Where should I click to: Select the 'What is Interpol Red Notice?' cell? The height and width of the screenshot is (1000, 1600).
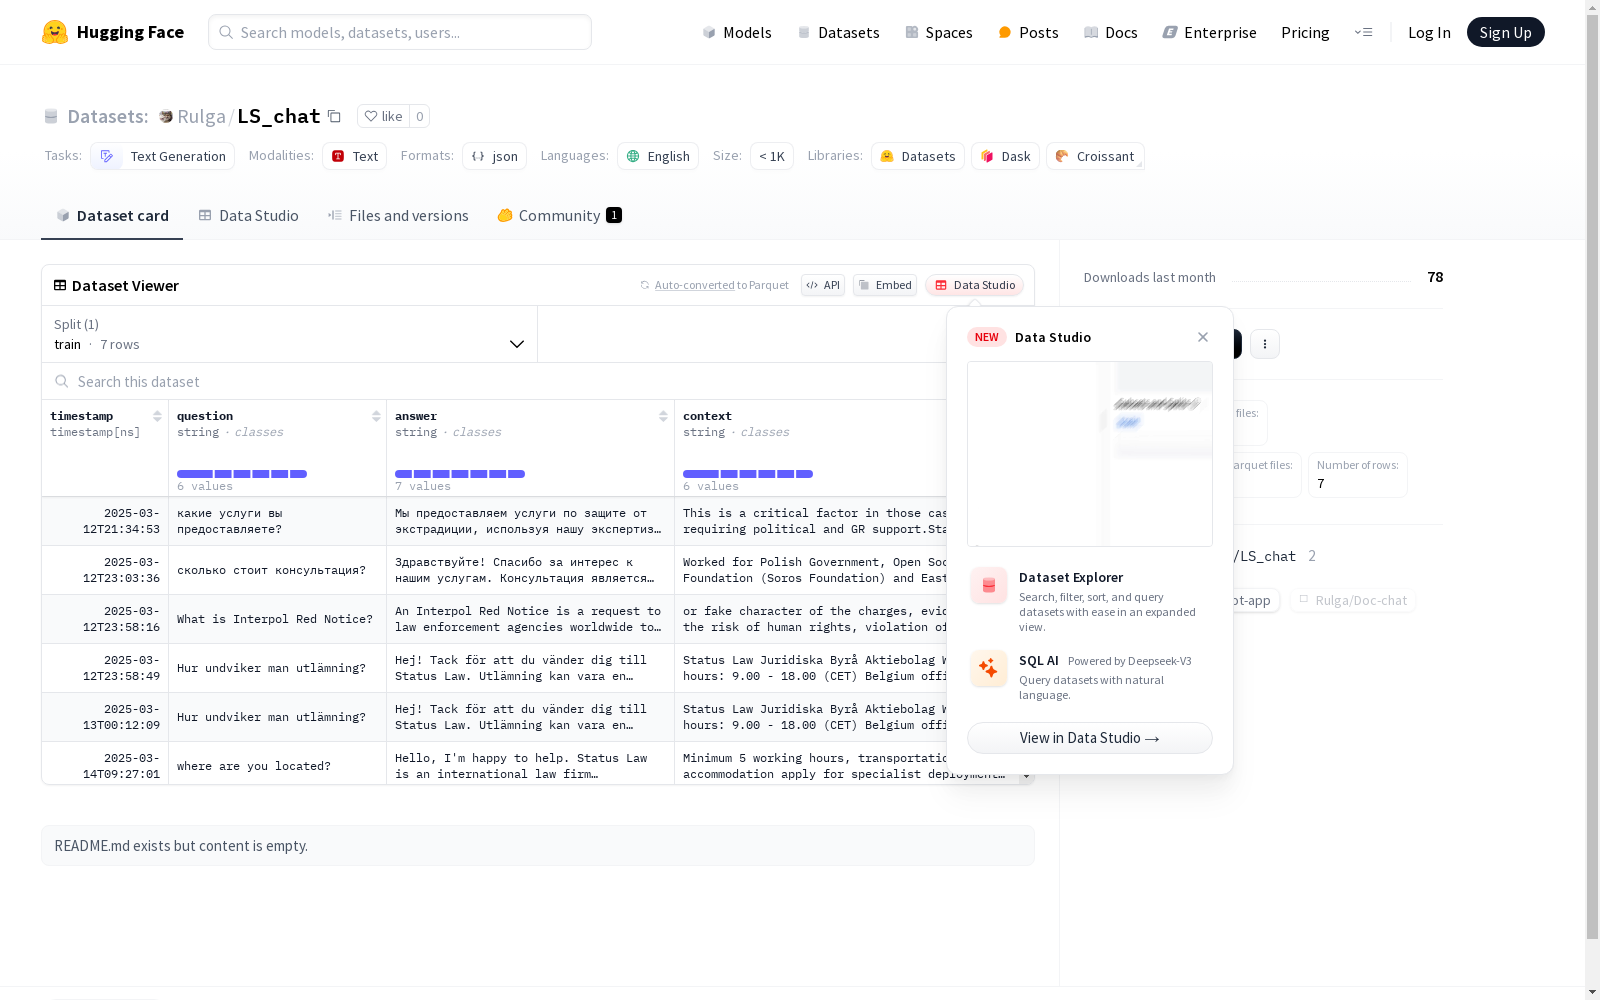[x=277, y=619]
